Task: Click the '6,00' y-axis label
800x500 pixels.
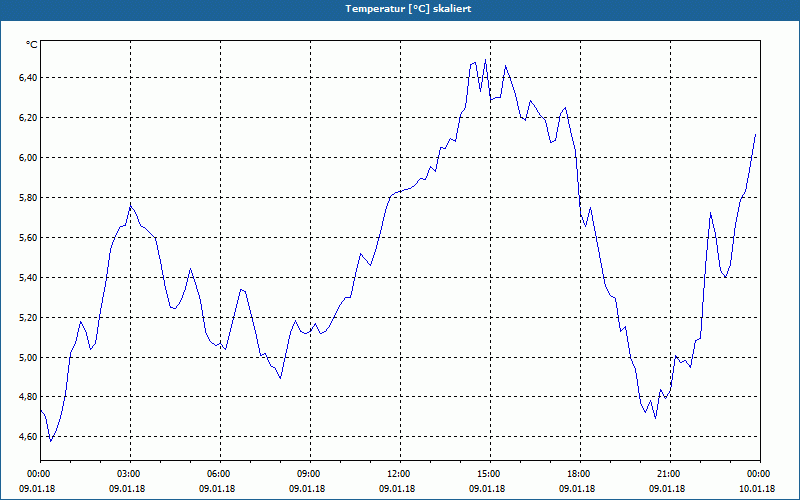Action: (x=28, y=158)
